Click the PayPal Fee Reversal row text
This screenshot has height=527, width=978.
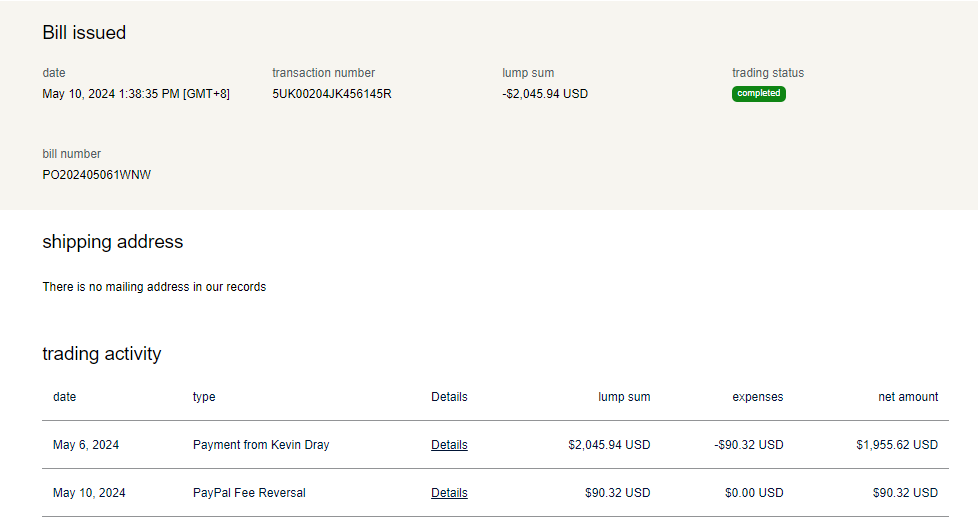pyautogui.click(x=249, y=493)
